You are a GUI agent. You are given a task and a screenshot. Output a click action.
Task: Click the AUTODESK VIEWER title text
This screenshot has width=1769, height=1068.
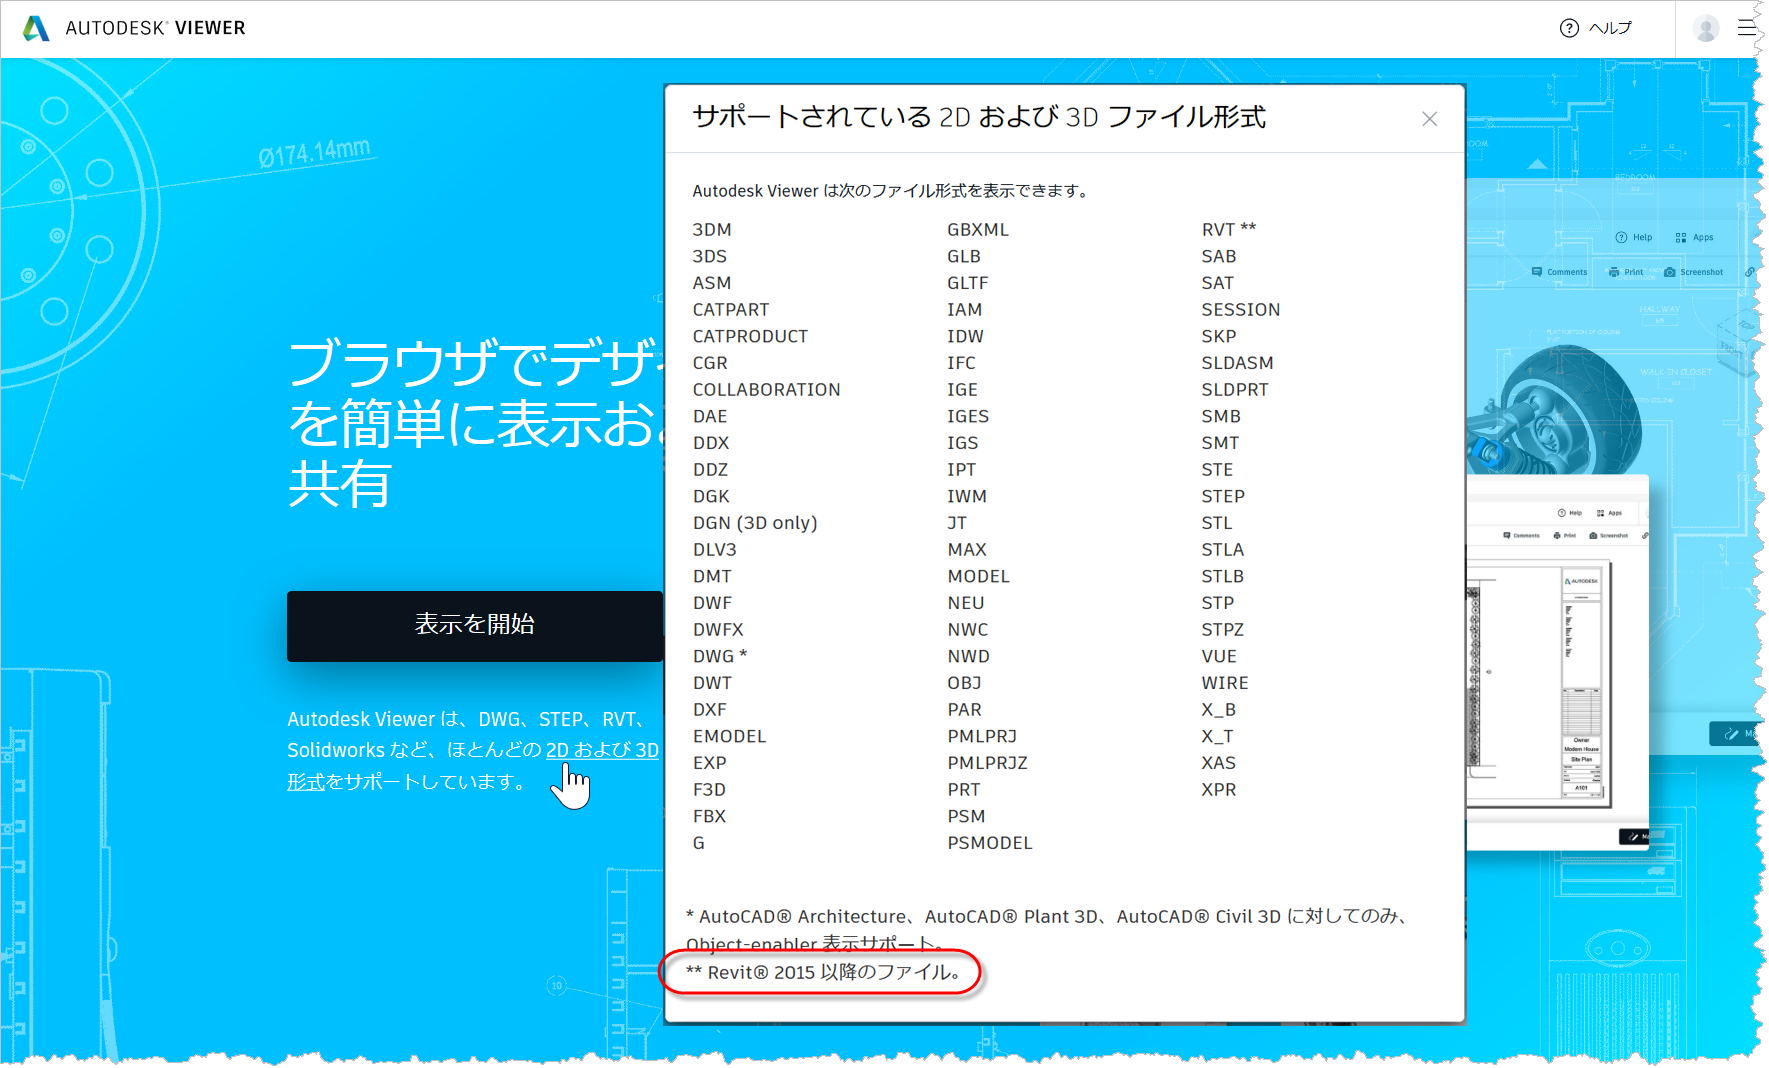click(155, 28)
